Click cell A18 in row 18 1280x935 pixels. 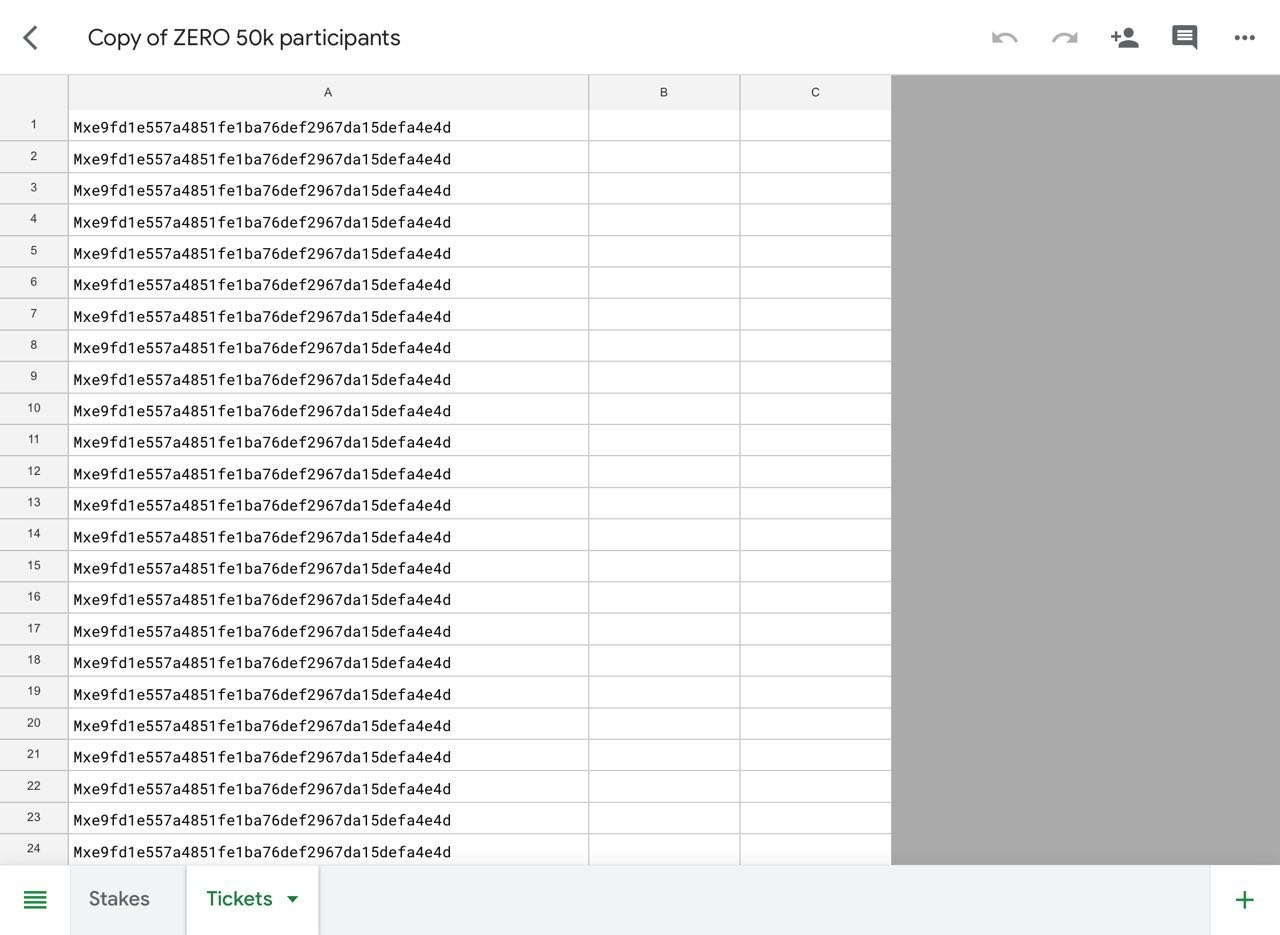(328, 662)
